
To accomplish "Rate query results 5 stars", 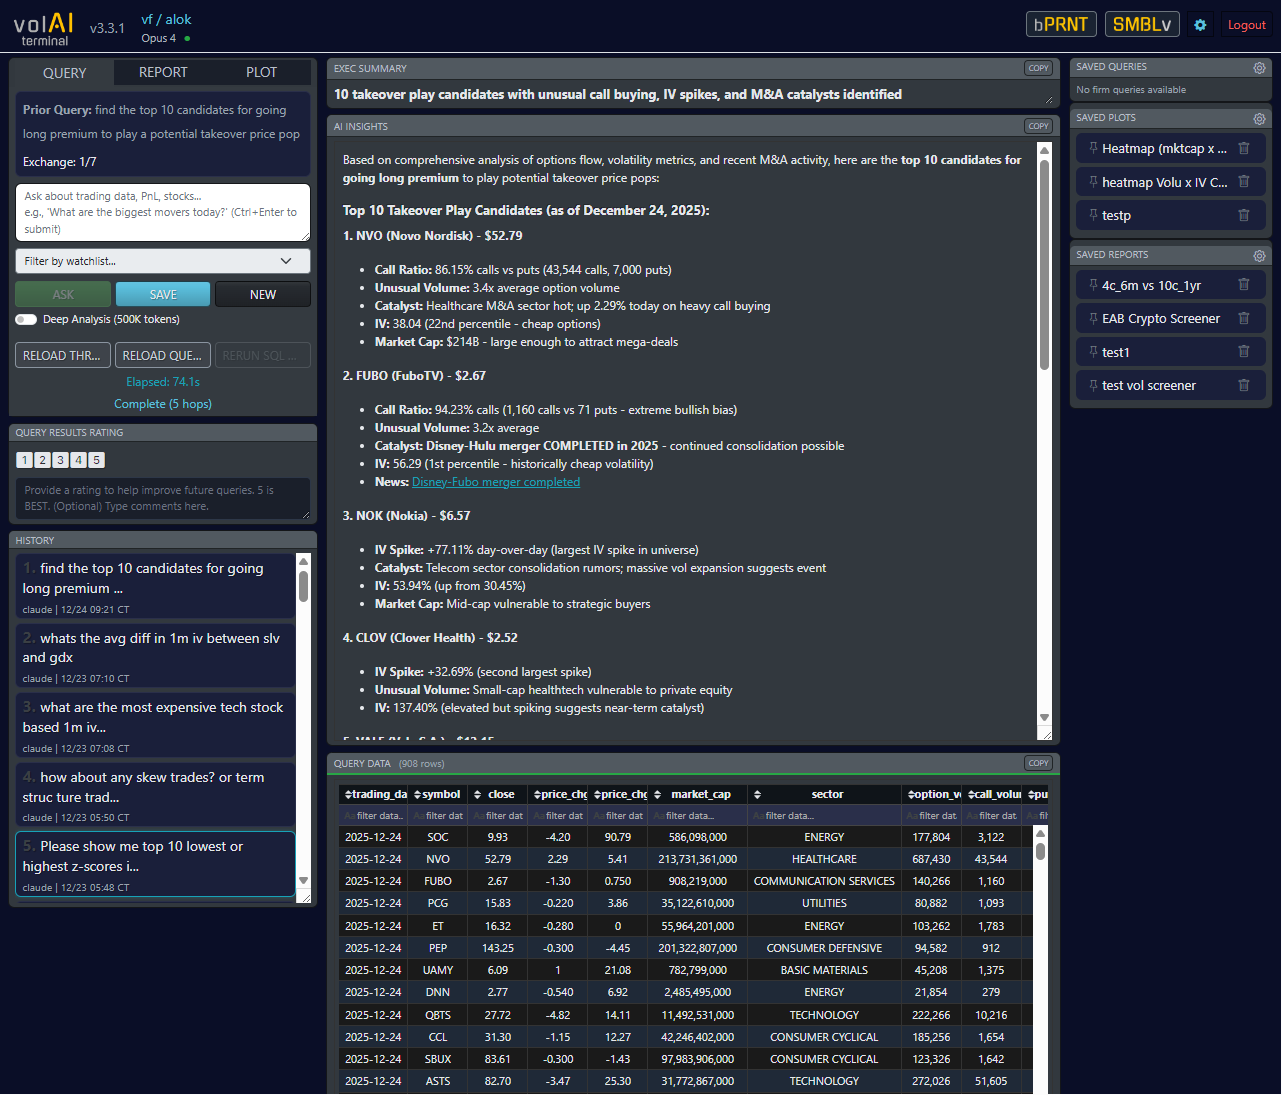I will point(96,460).
